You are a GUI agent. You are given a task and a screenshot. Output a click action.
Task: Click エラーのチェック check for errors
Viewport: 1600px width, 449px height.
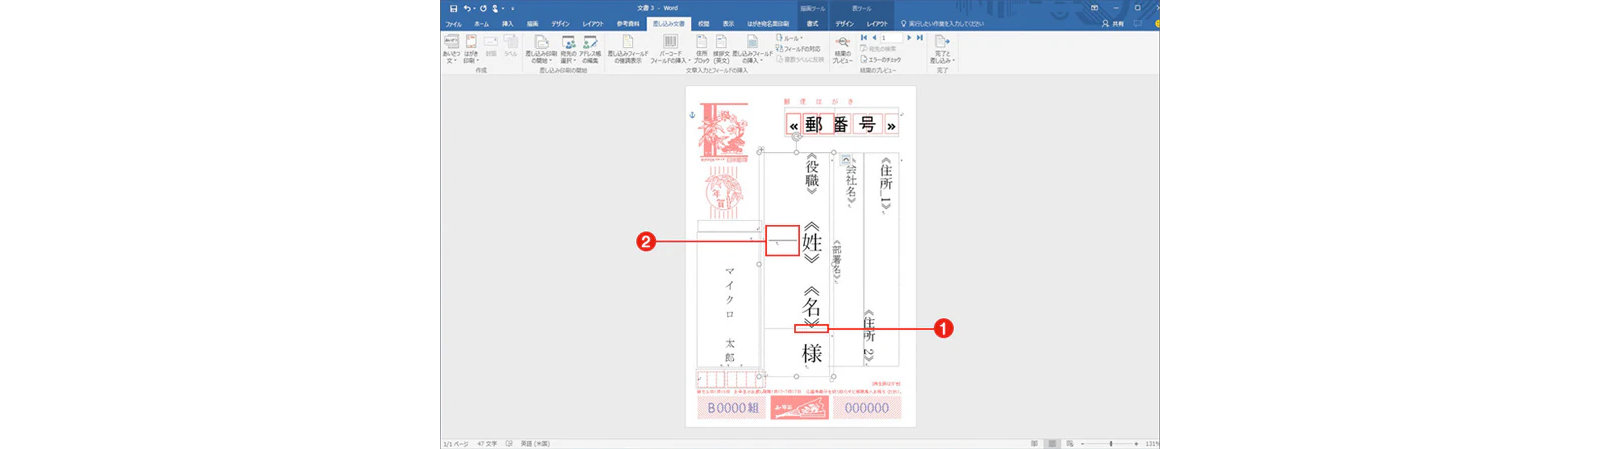point(881,60)
